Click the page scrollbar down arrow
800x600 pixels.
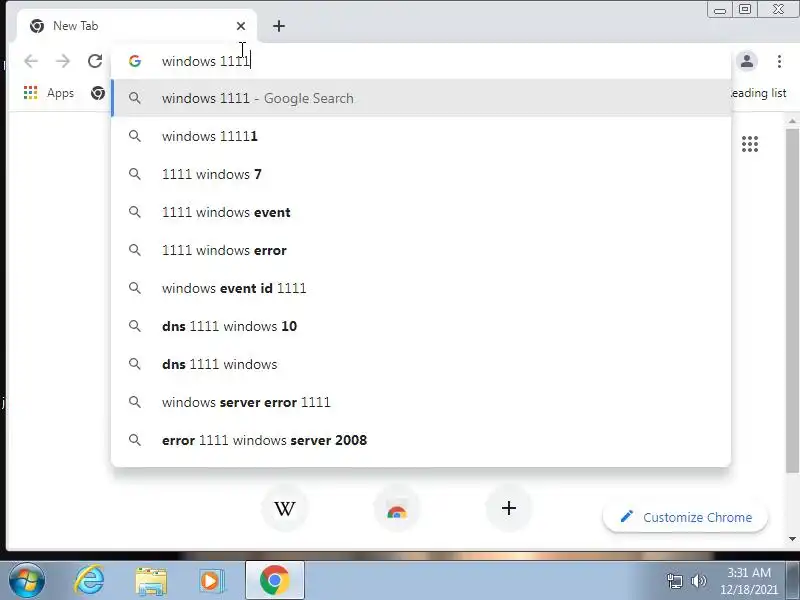(x=792, y=539)
